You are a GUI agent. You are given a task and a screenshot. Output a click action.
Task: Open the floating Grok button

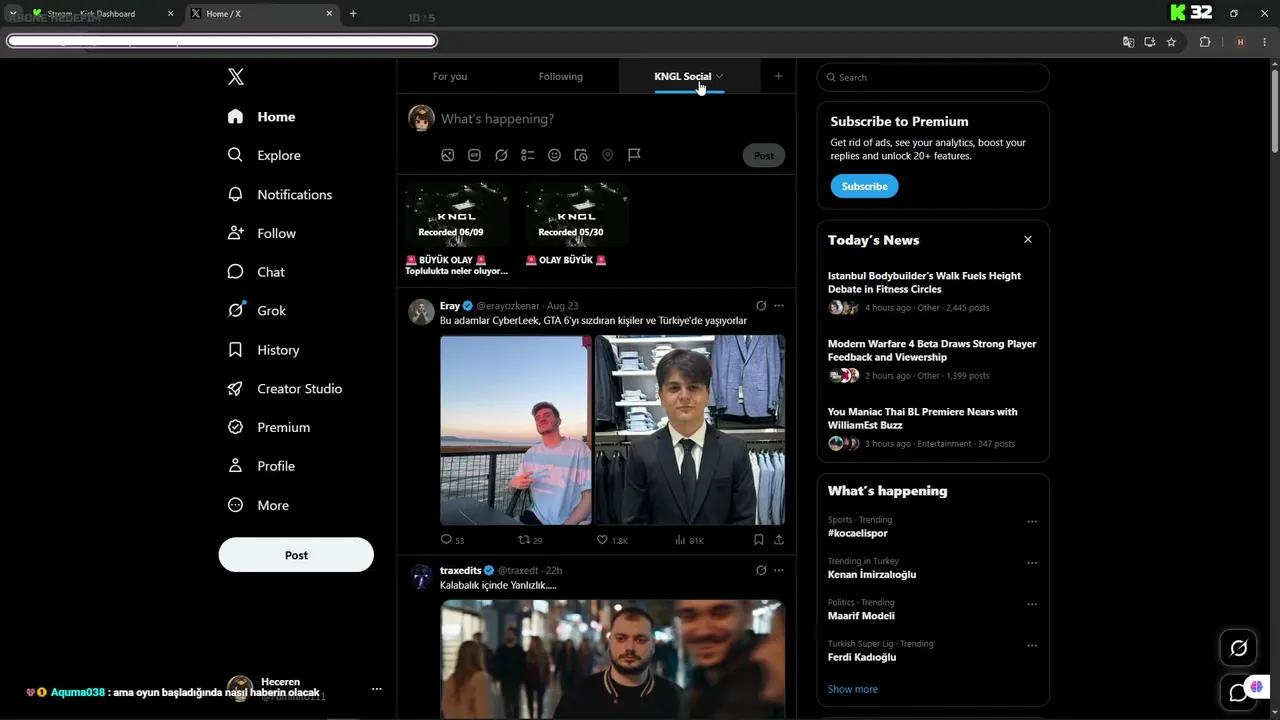1239,648
